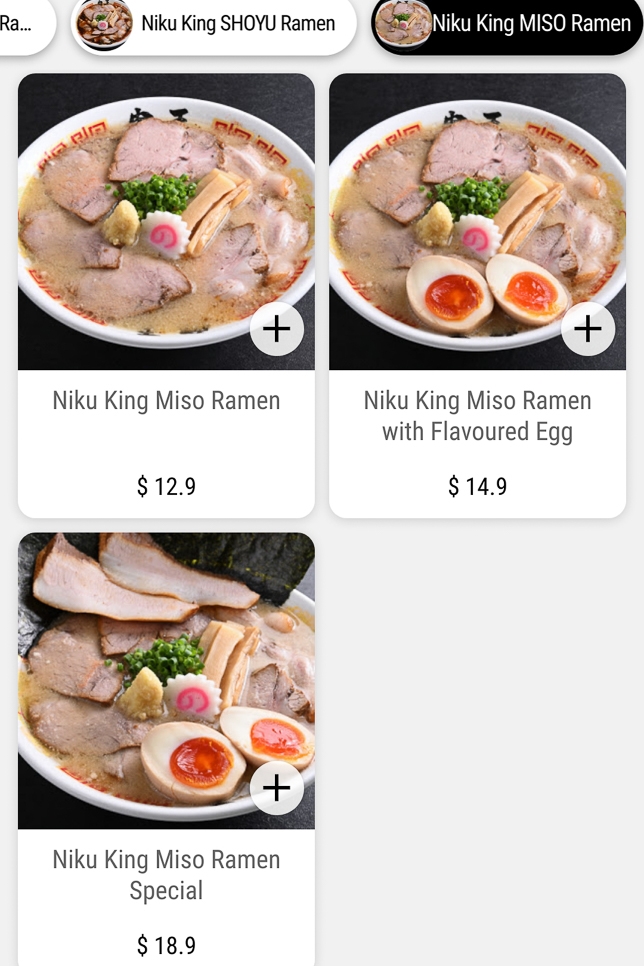The image size is (644, 966).
Task: Click the "Niku King Miso Ramen" title
Action: [x=166, y=401]
